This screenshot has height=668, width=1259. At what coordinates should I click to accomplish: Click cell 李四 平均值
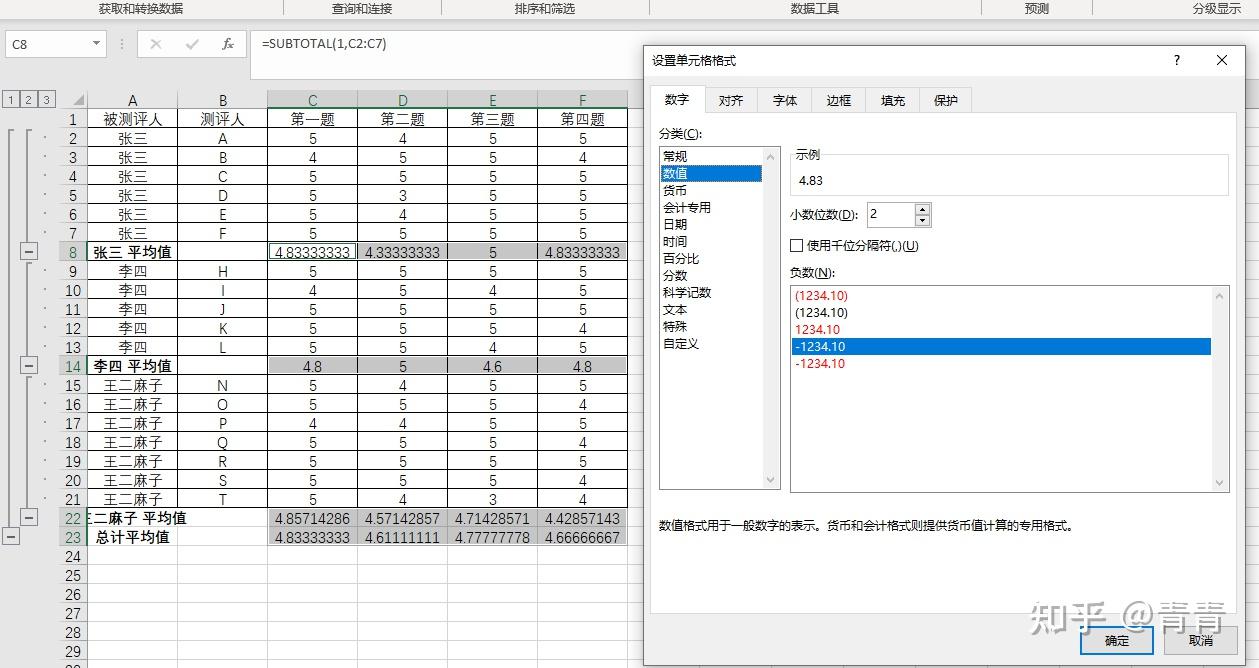tap(133, 366)
